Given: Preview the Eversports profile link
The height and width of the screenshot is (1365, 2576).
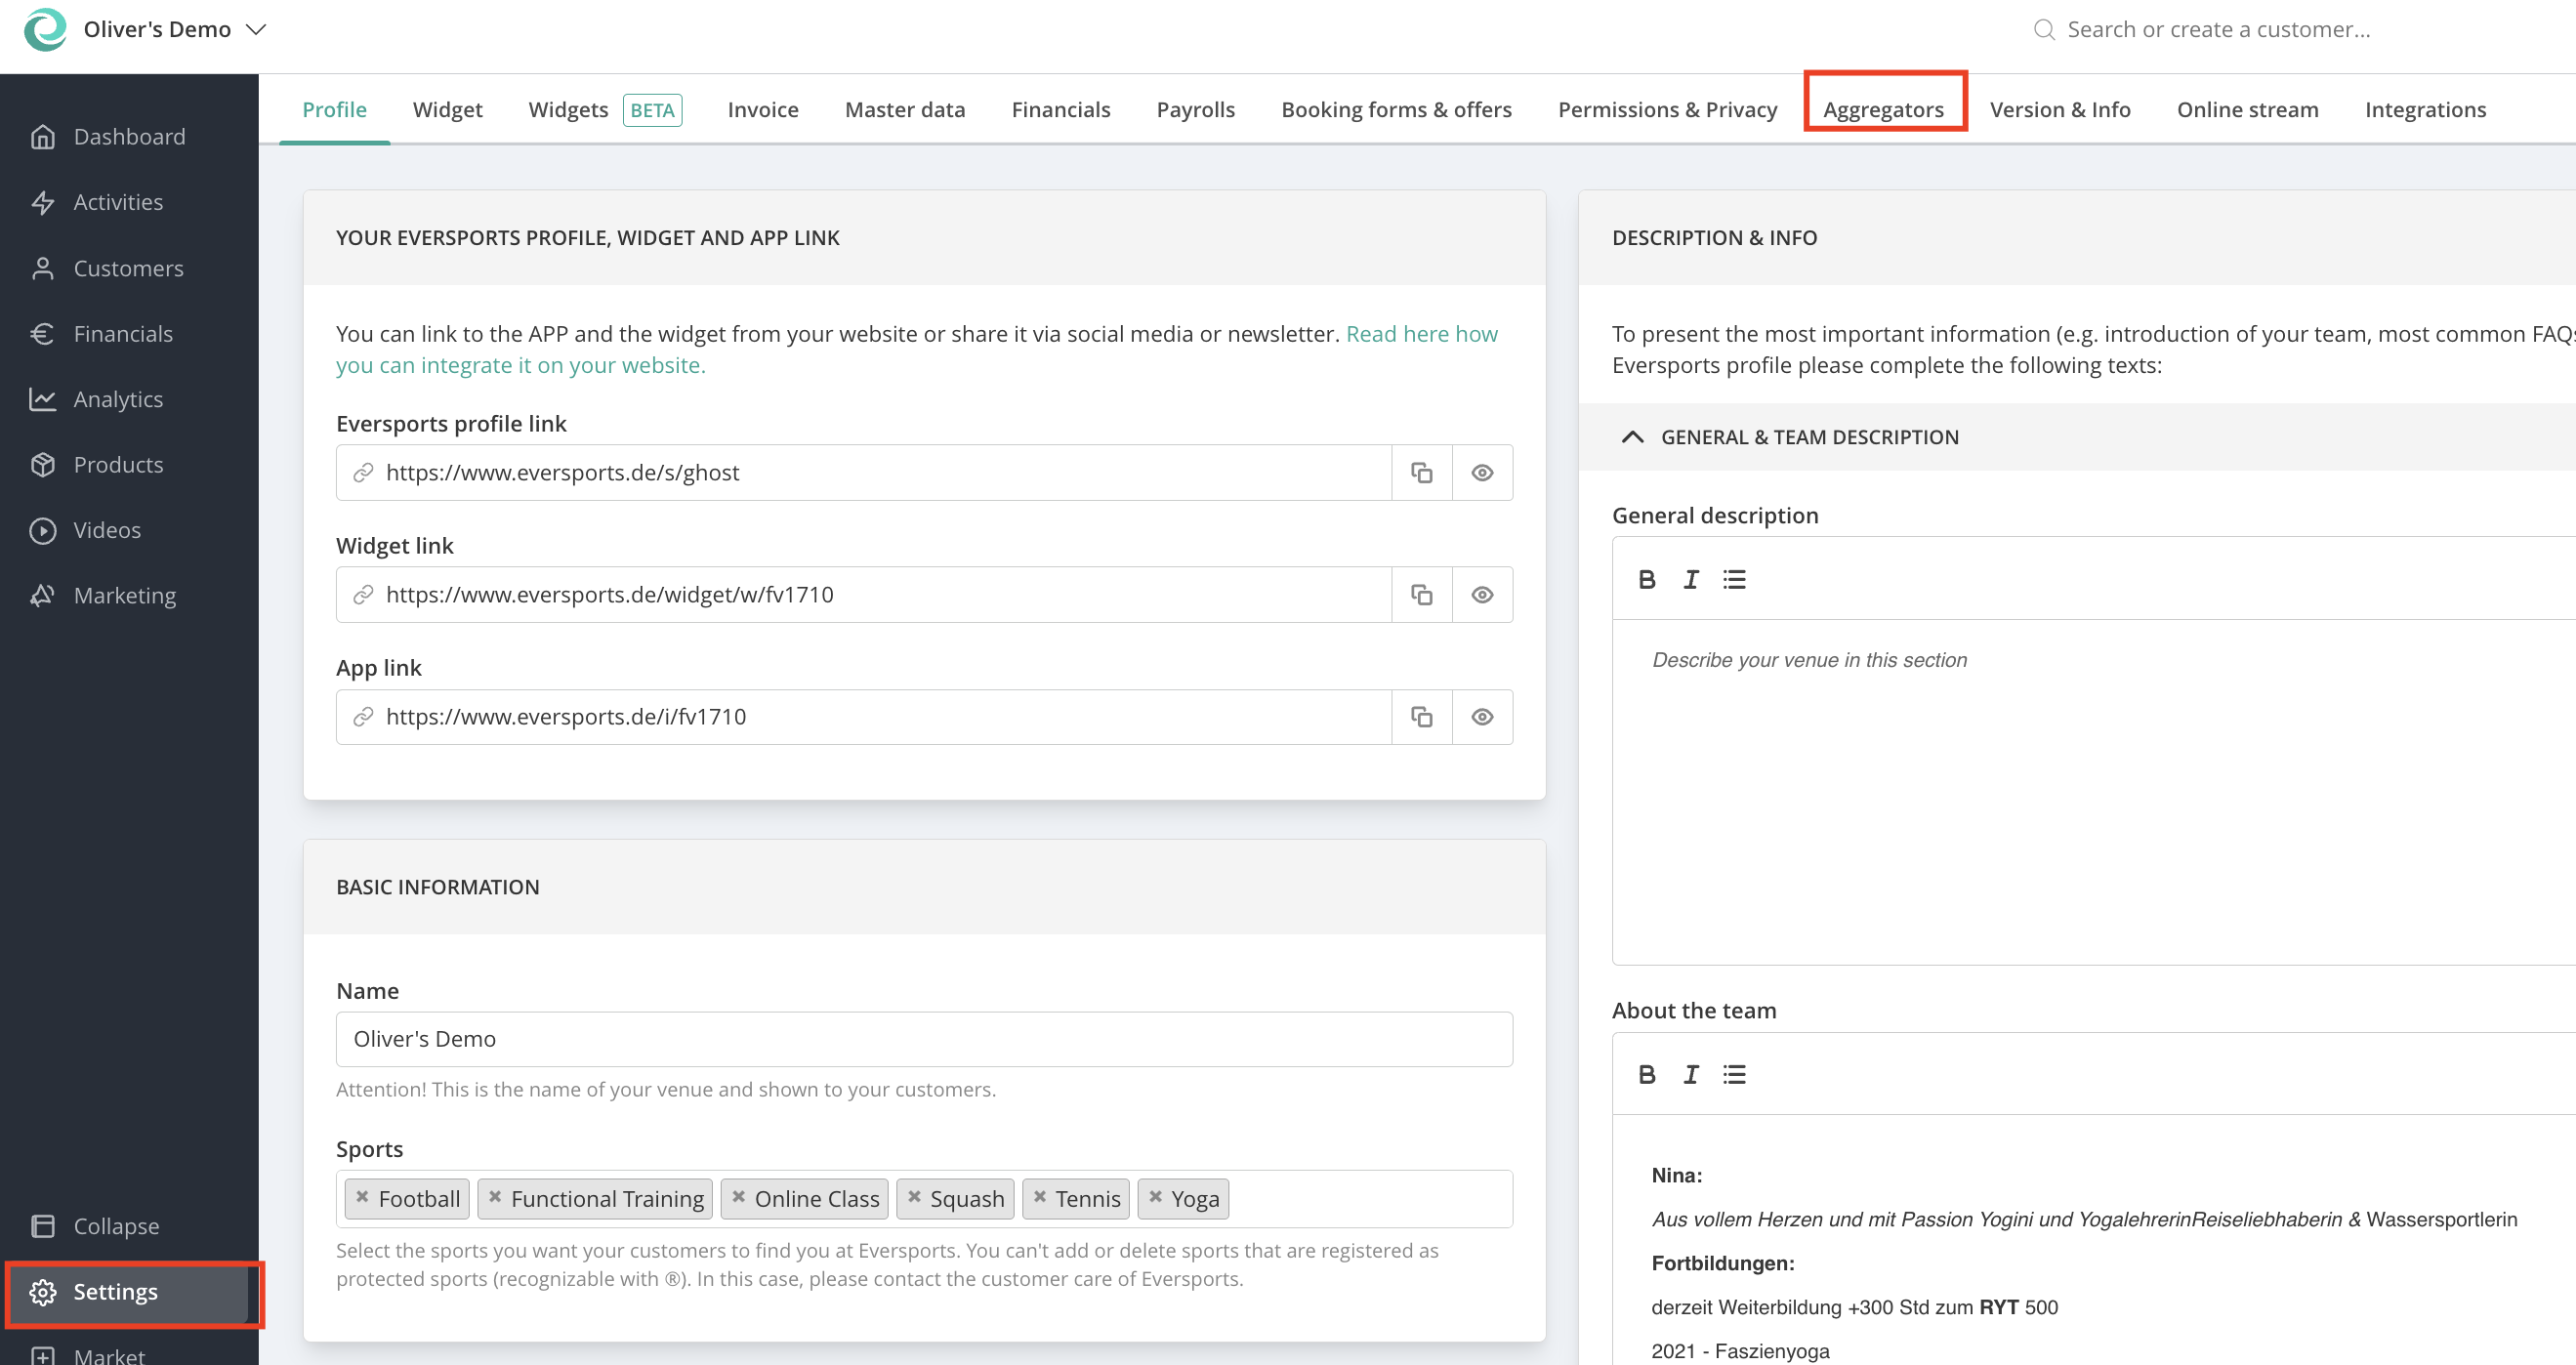Looking at the screenshot, I should (x=1482, y=472).
